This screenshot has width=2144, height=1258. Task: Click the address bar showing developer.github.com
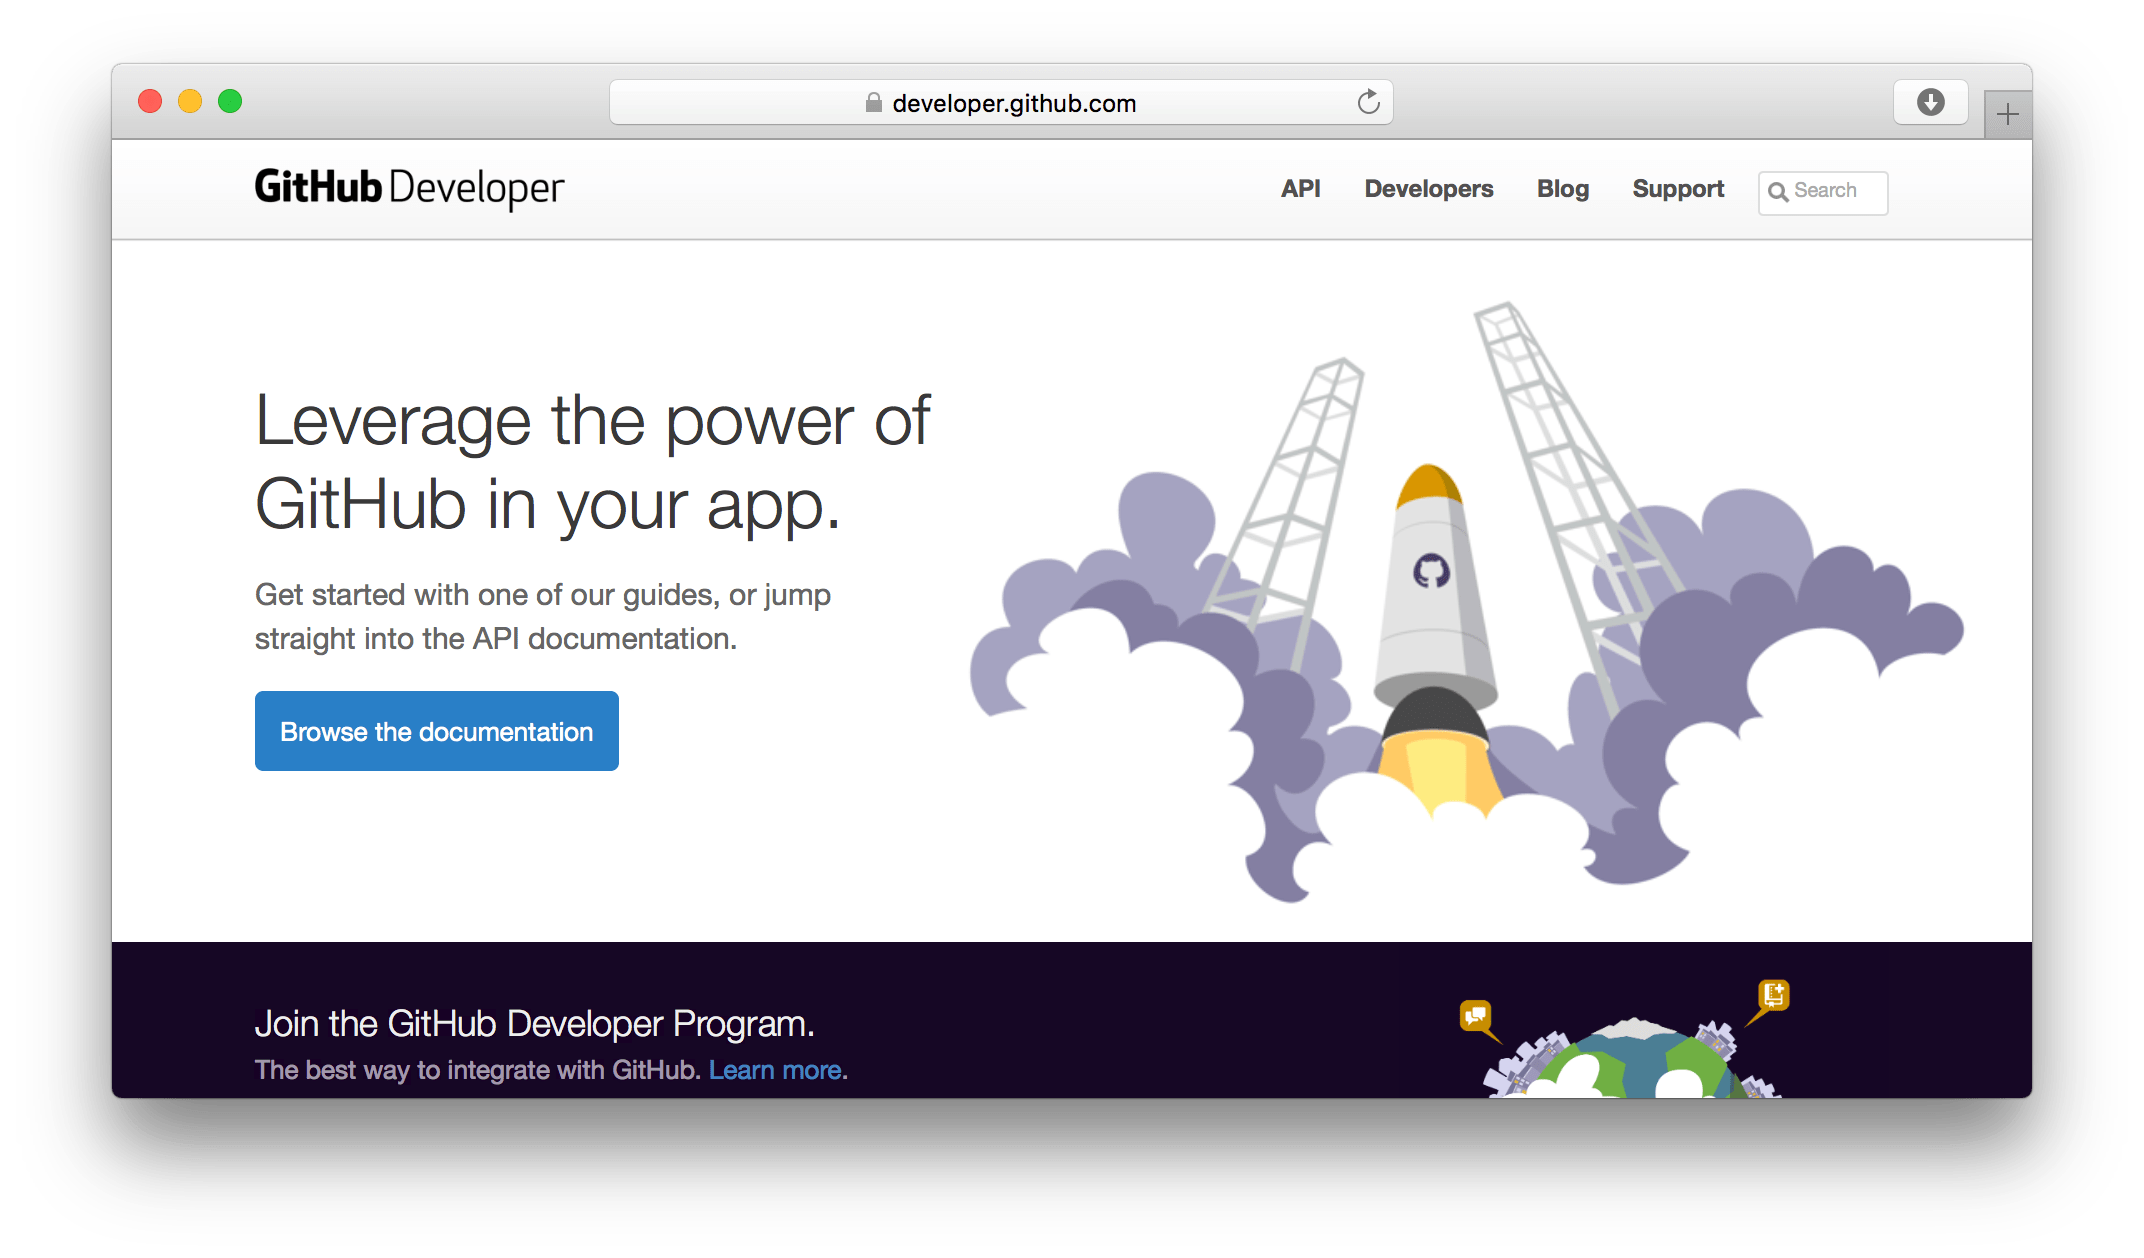pos(1013,102)
